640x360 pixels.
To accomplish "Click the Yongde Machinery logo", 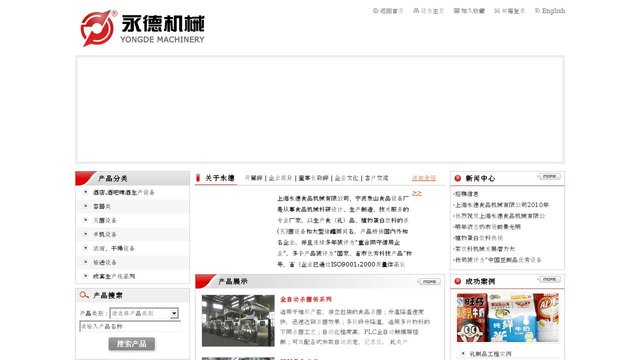I will (142, 28).
